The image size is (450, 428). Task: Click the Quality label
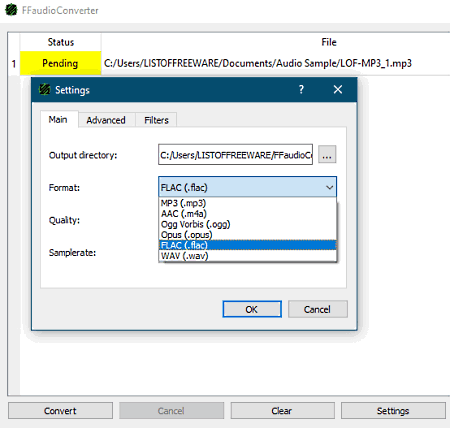pyautogui.click(x=64, y=220)
